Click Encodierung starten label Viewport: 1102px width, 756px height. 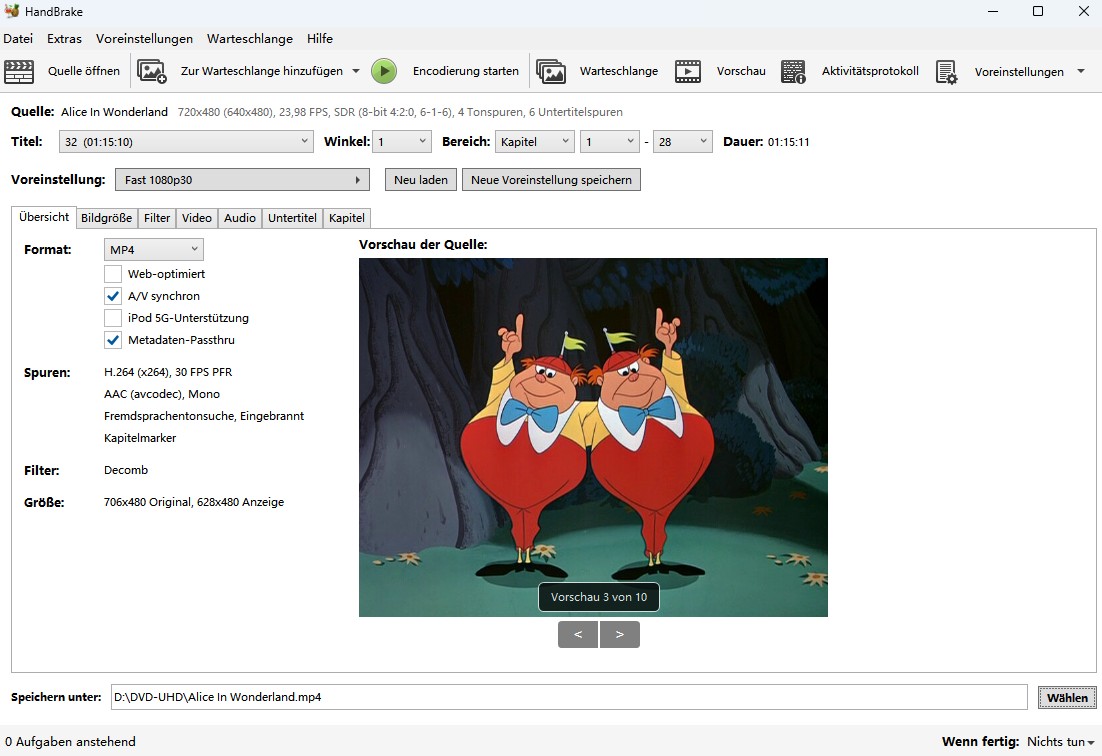tap(465, 71)
